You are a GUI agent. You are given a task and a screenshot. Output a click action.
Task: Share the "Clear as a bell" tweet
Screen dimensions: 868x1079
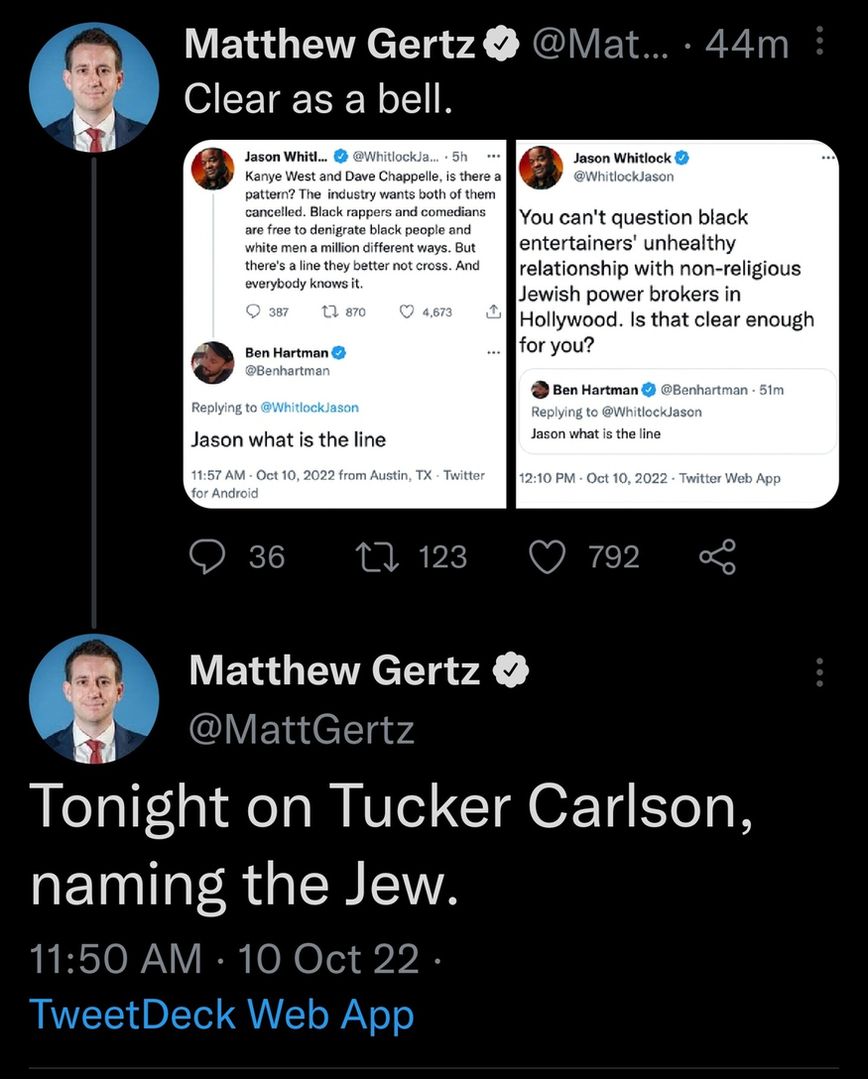click(x=717, y=556)
